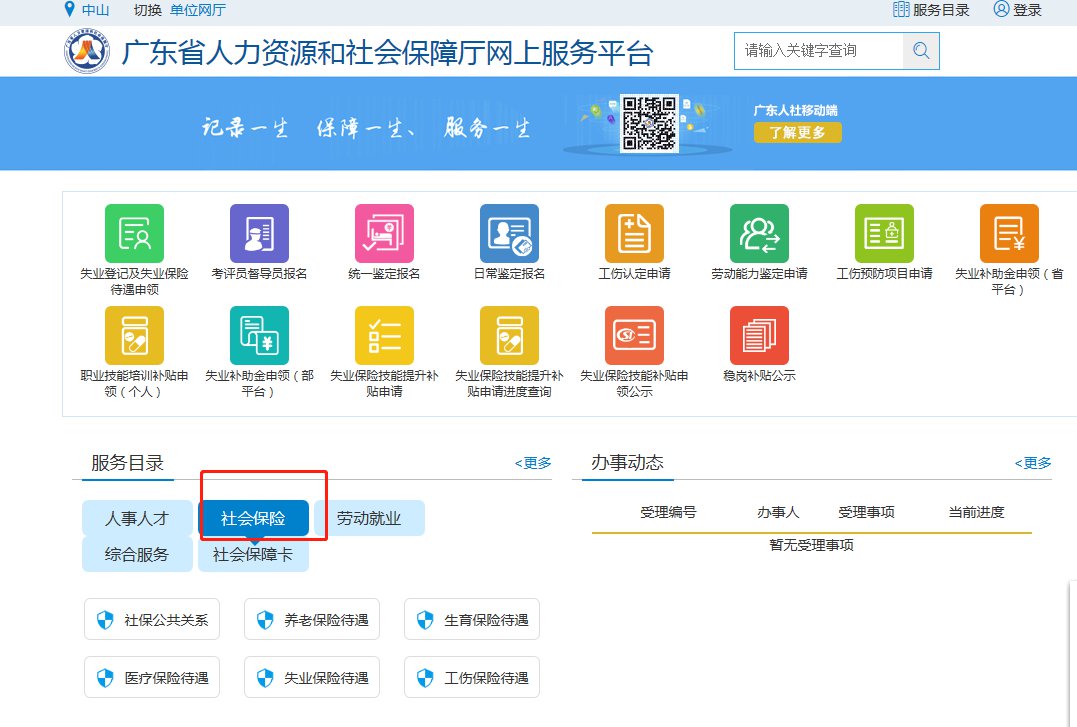This screenshot has width=1077, height=727.
Task: Expand 更多 next to 办事动态
Action: click(1033, 463)
